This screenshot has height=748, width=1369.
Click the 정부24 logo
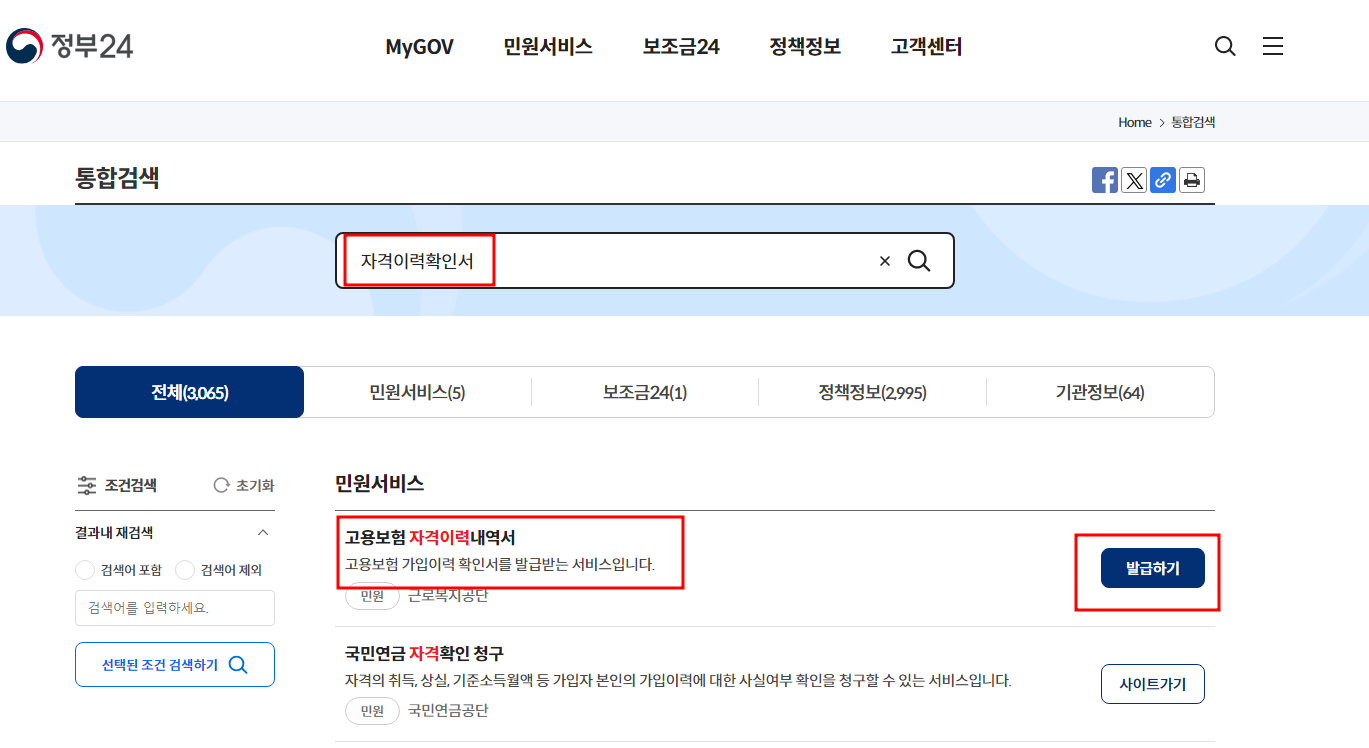(70, 45)
